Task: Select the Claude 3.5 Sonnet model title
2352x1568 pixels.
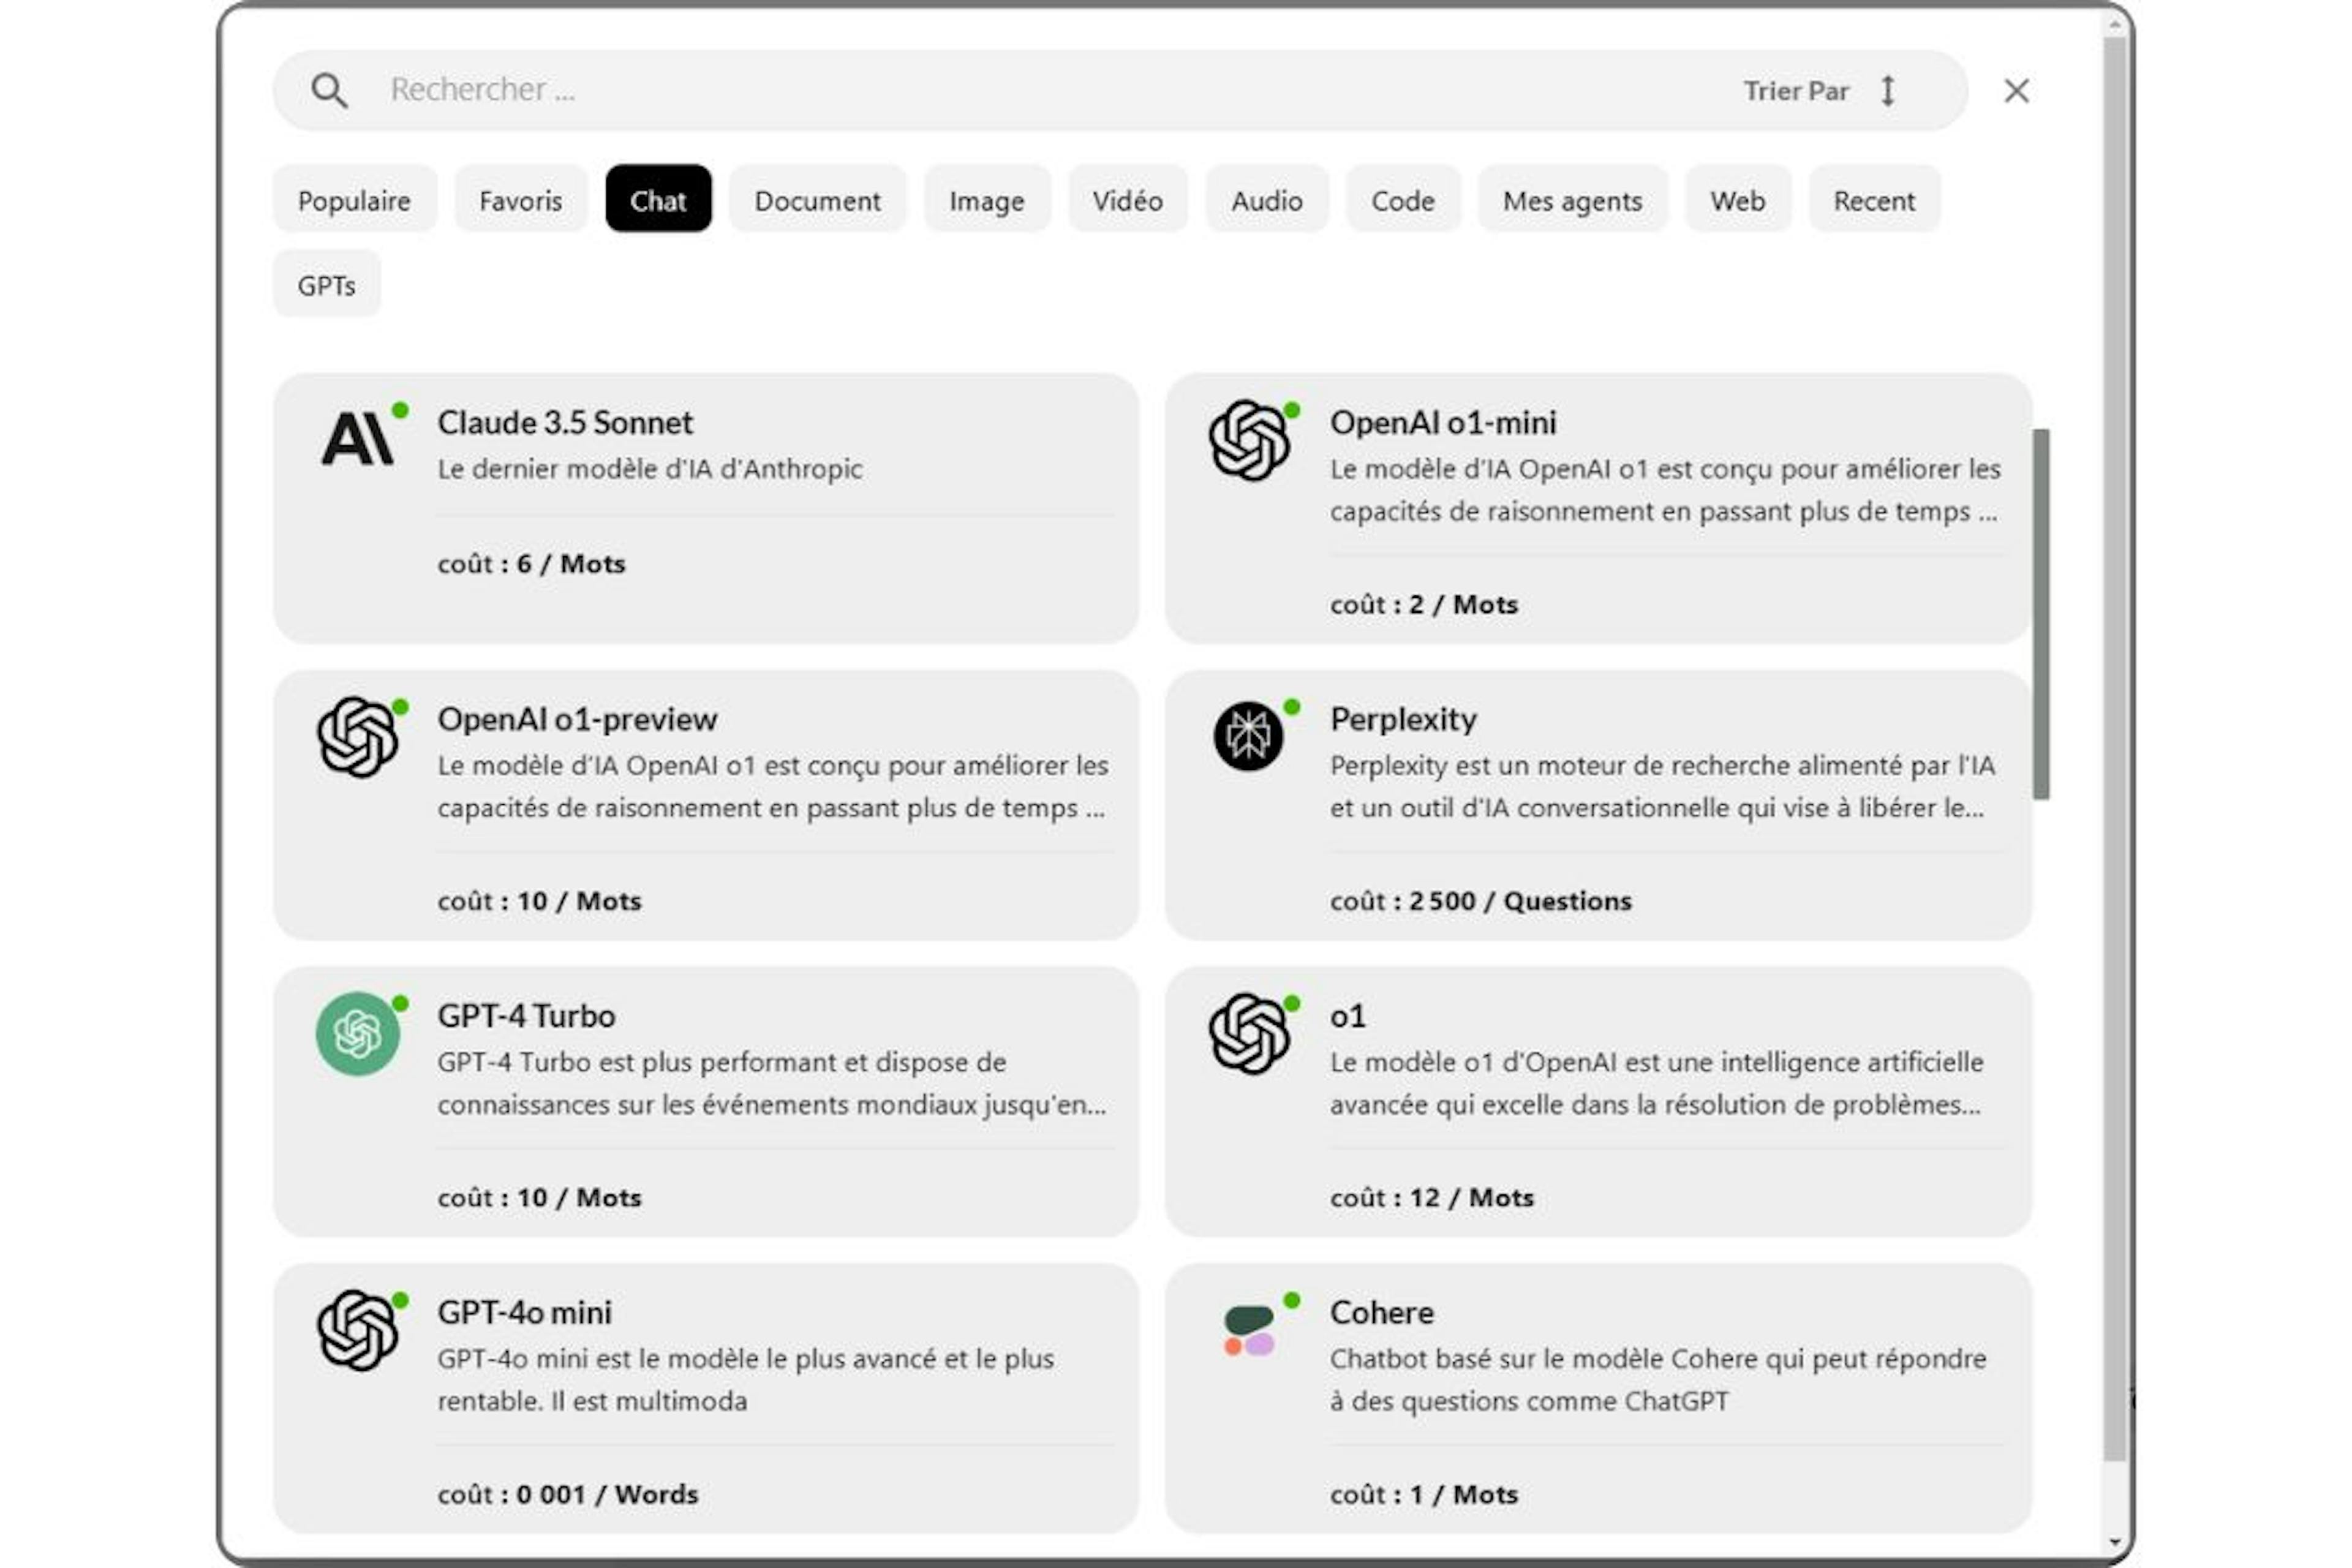Action: 565,423
